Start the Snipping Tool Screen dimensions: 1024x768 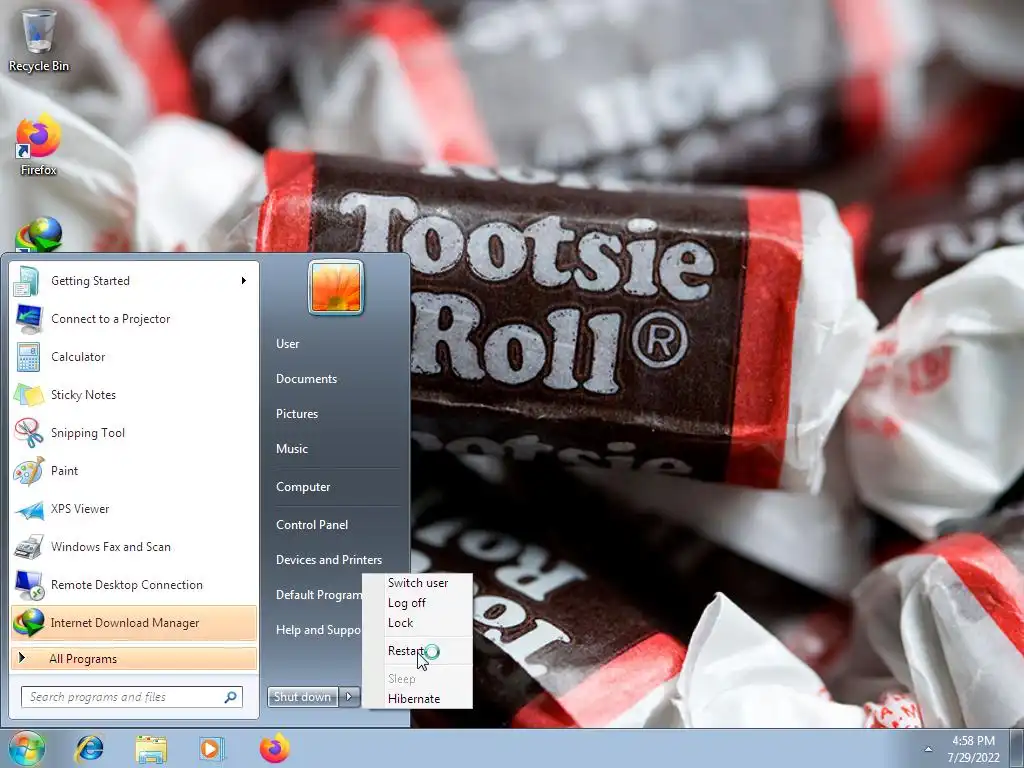pos(133,432)
